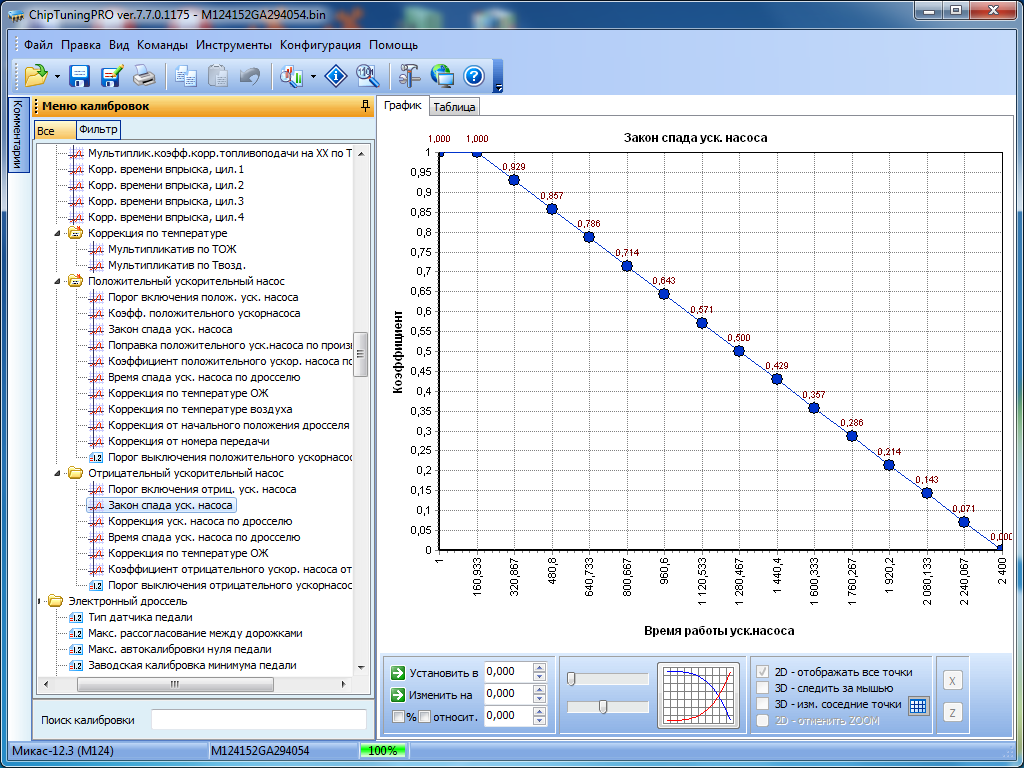Open the 'Инструменты' menu
The height and width of the screenshot is (768, 1024).
pyautogui.click(x=233, y=45)
